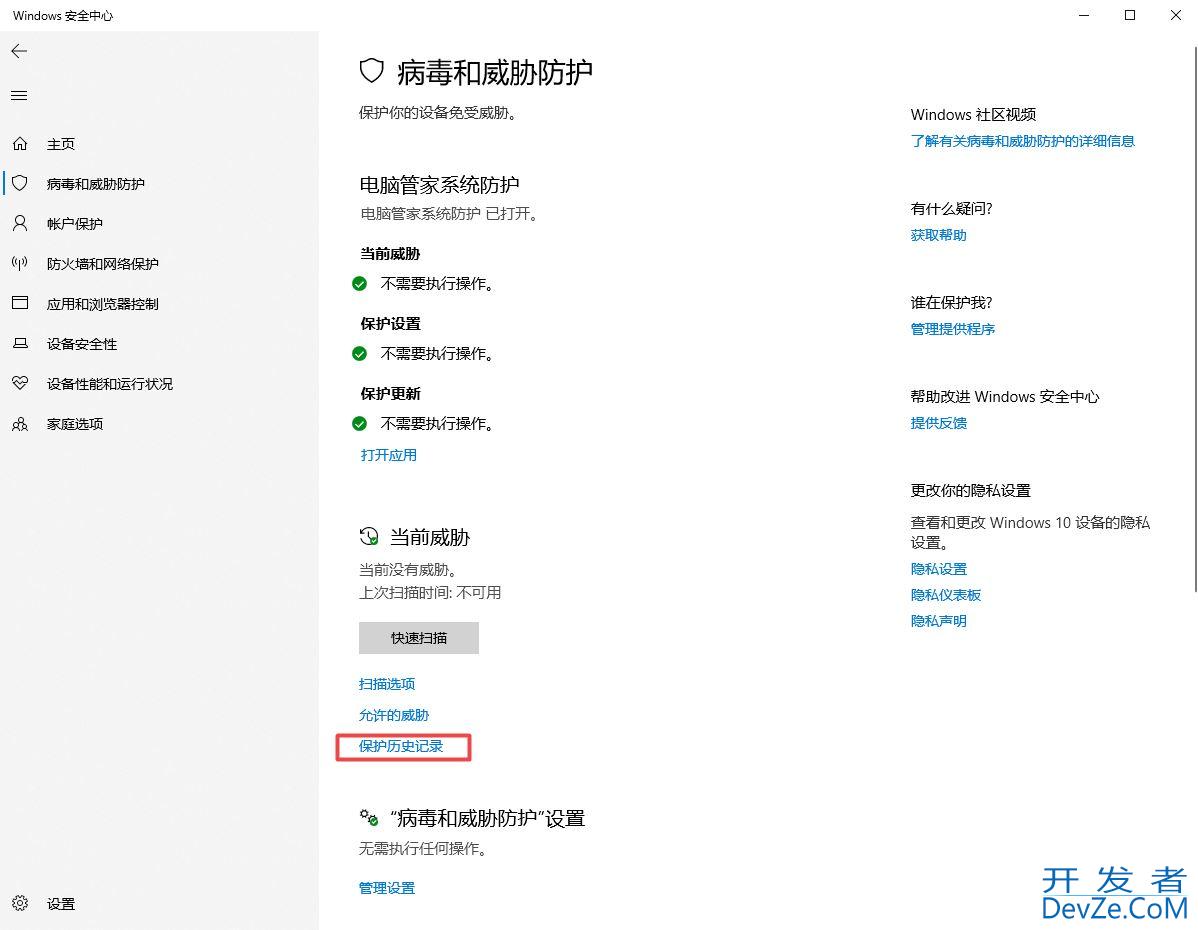Click the window icon for 应用和浏览器控制
This screenshot has height=930, width=1198.
tap(20, 303)
